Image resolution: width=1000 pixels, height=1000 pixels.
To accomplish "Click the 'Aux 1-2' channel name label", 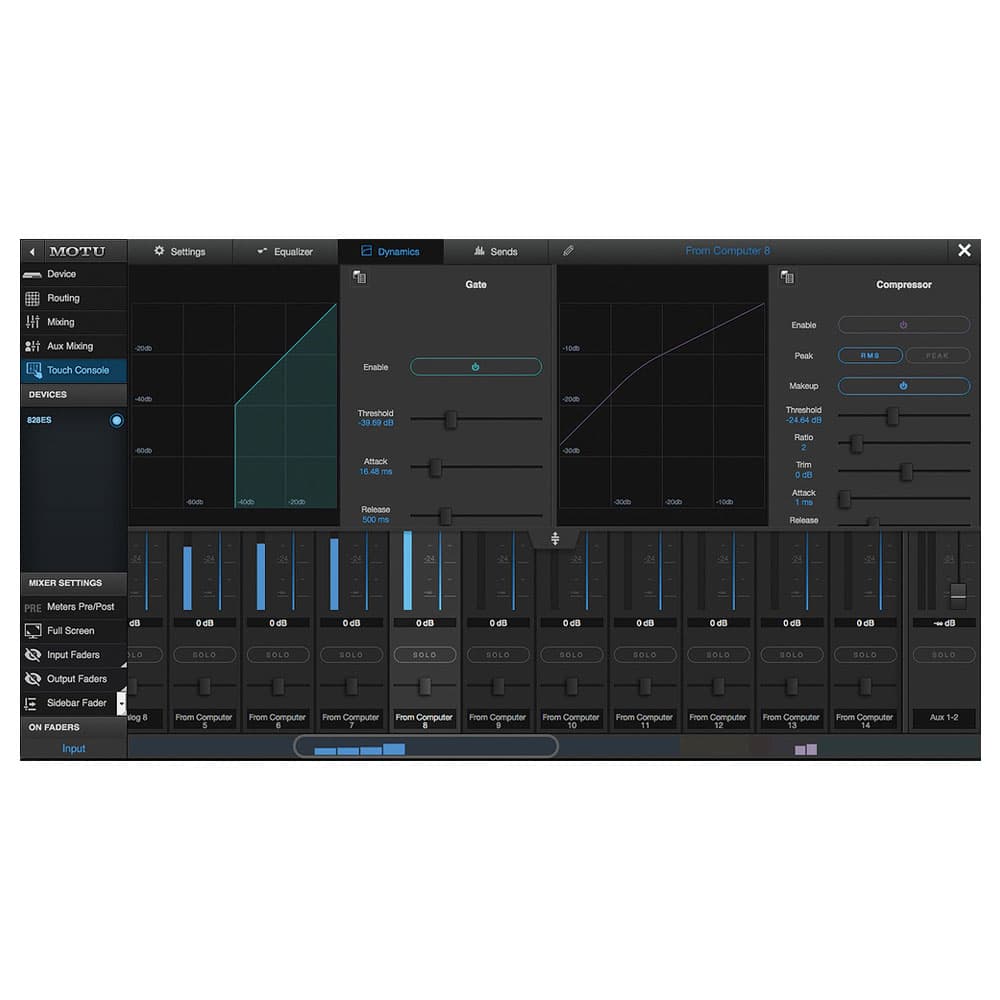I will coord(944,717).
